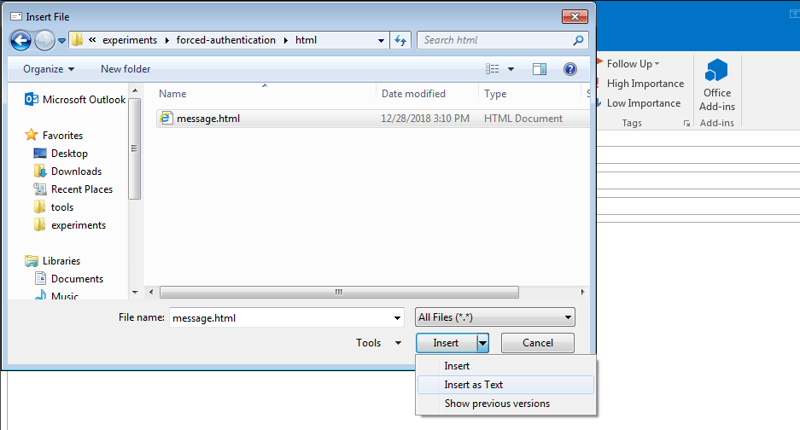The image size is (800, 430).
Task: Click the magnifier search icon
Action: pyautogui.click(x=578, y=40)
